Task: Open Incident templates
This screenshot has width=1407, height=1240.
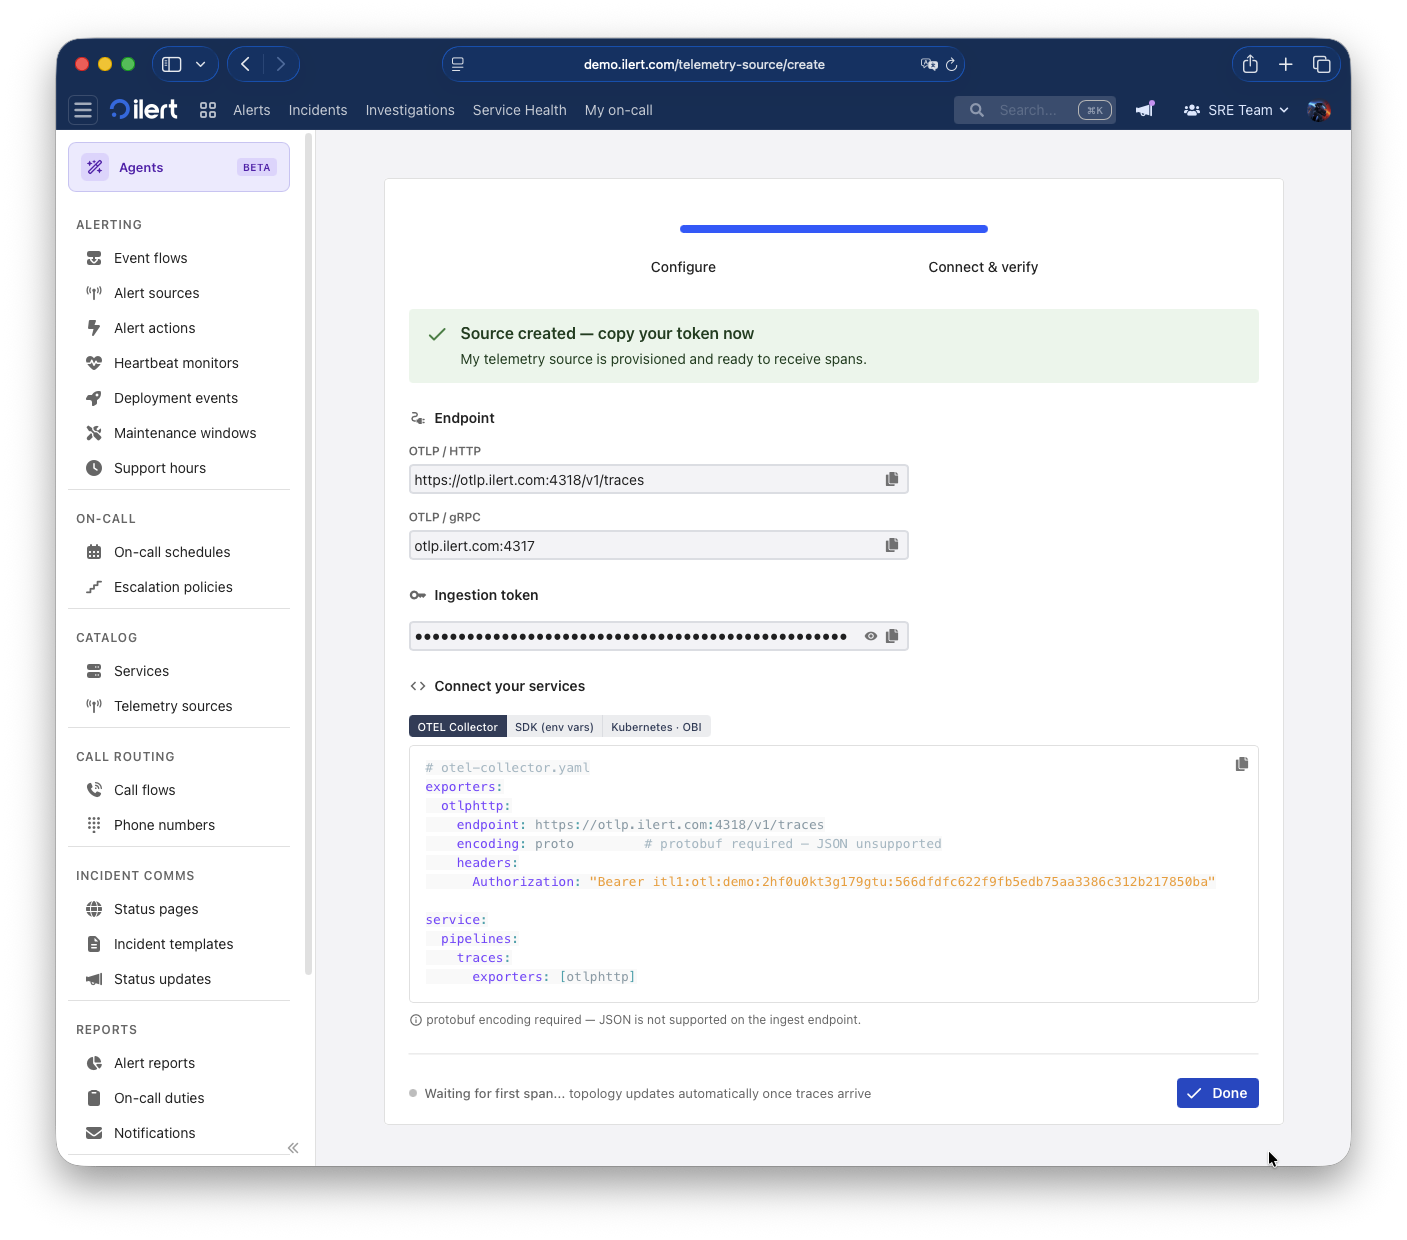Action: (179, 944)
